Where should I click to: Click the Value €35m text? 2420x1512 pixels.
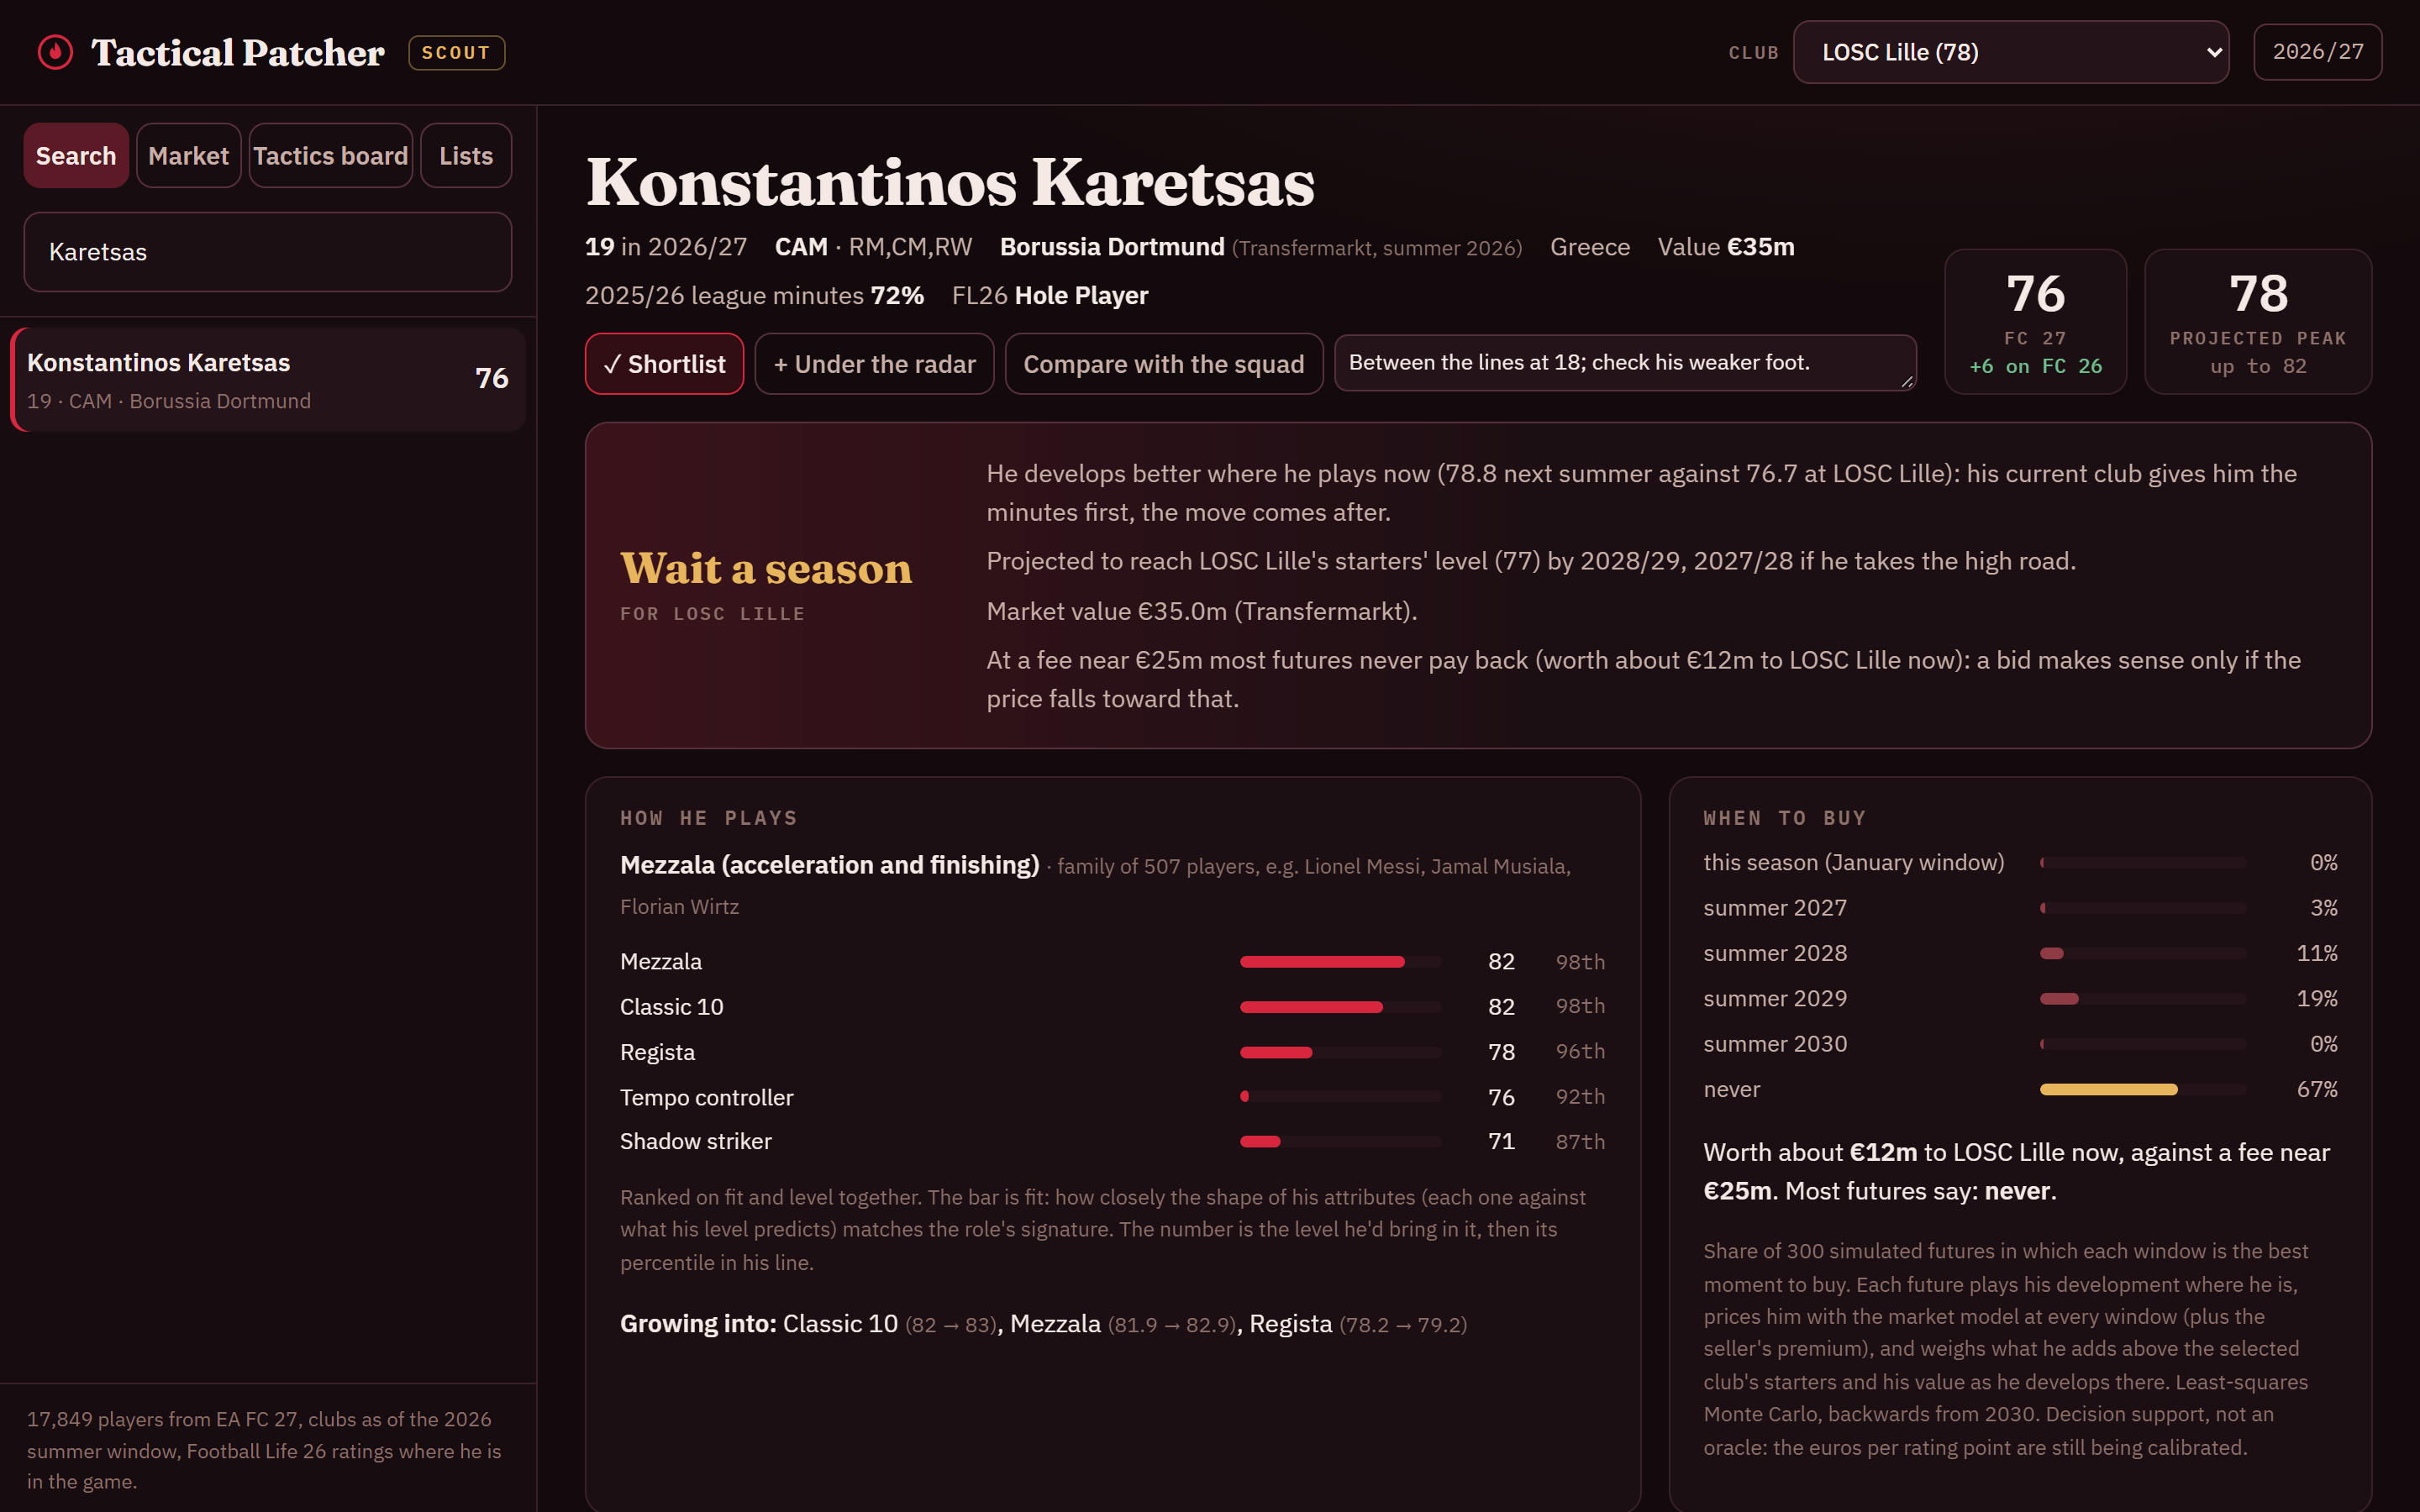[1726, 247]
